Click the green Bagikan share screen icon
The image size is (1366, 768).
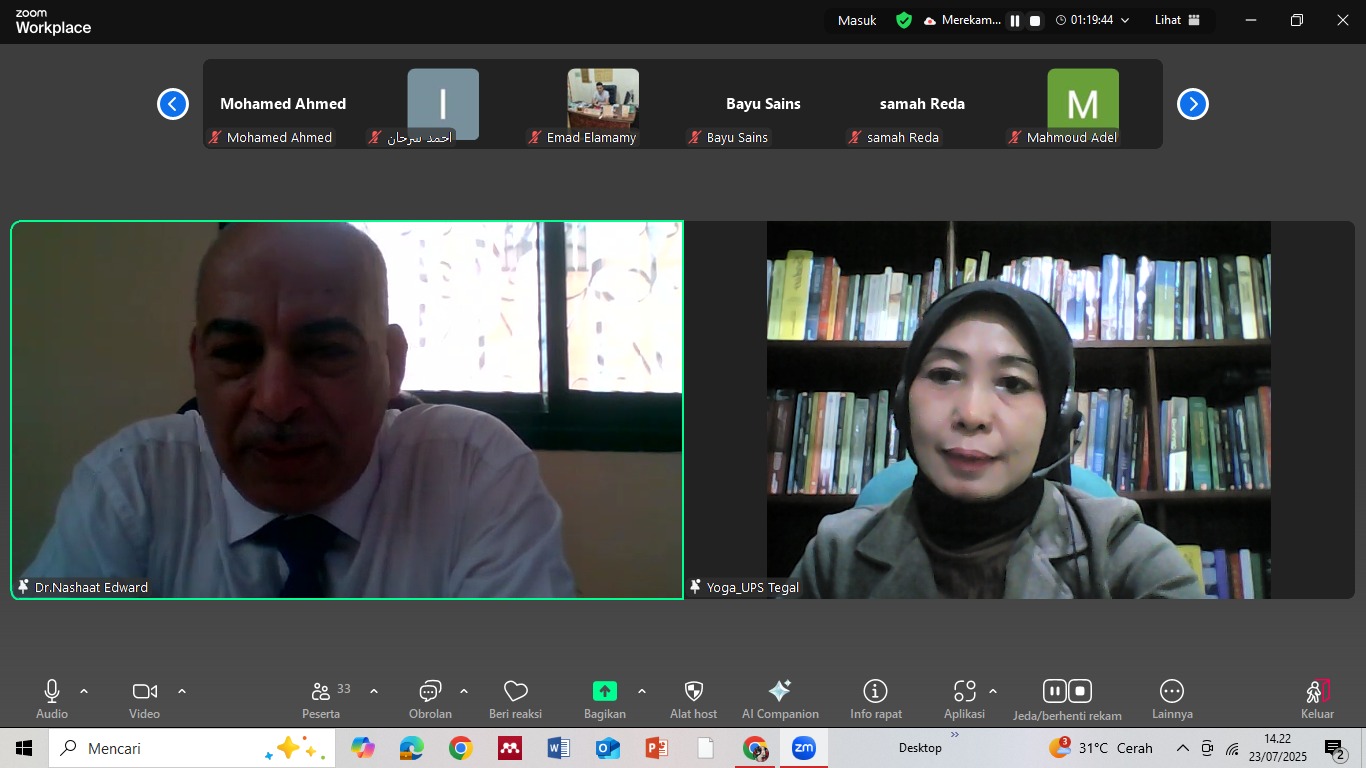pos(604,691)
